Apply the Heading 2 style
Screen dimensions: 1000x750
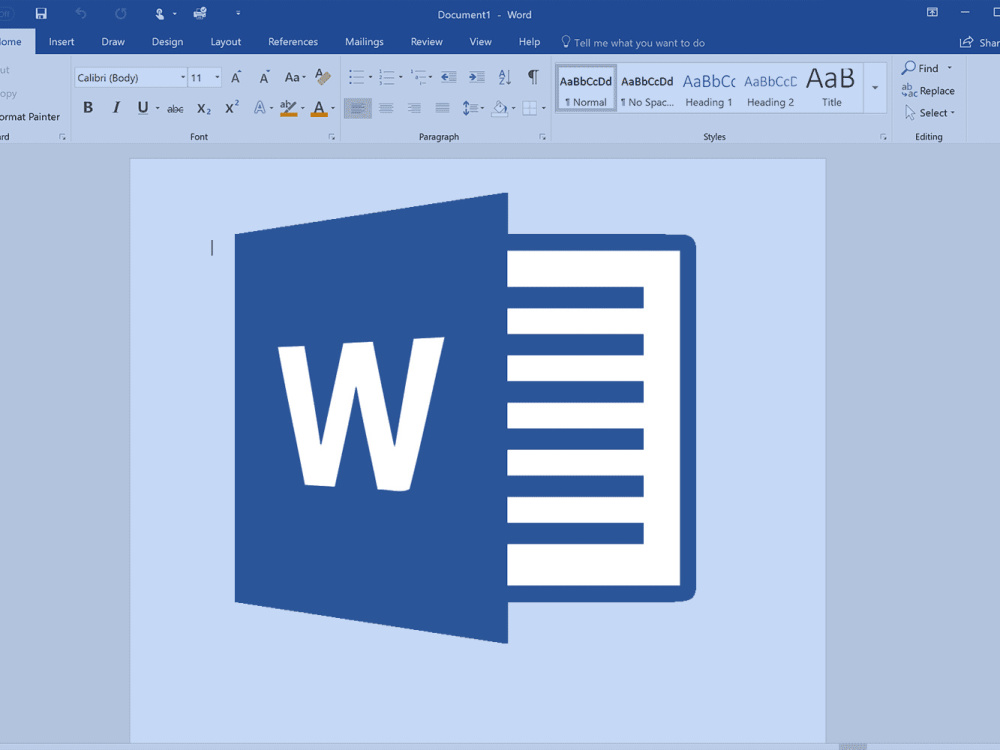(x=770, y=88)
